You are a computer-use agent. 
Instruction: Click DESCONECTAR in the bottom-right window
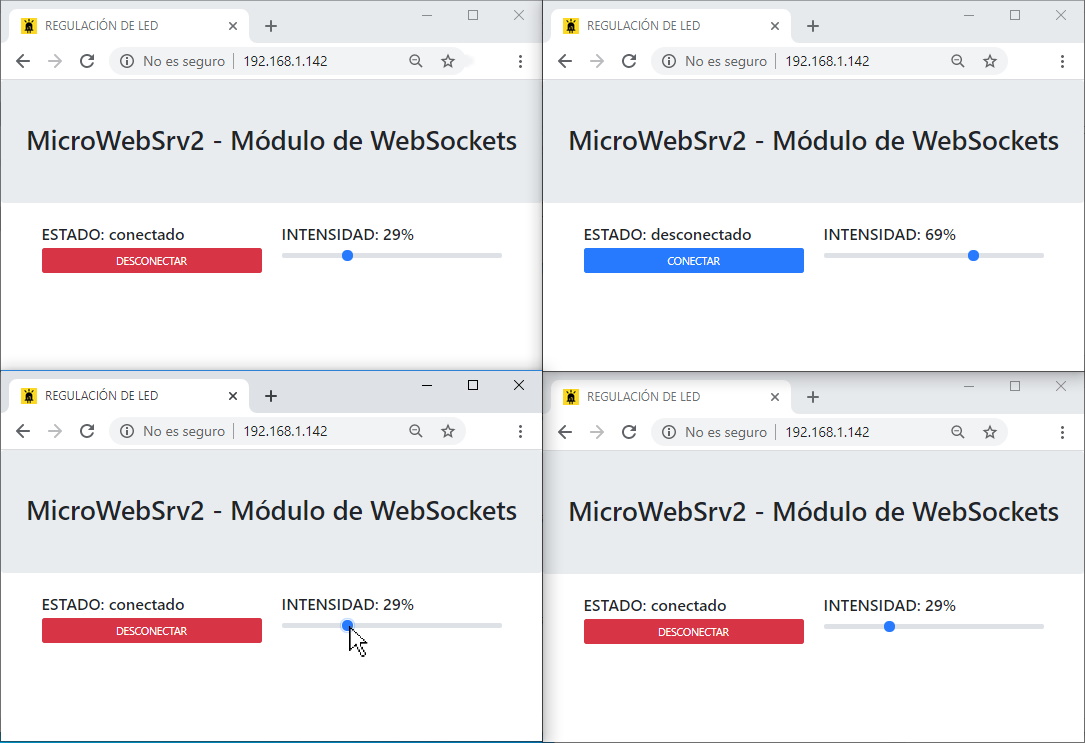693,632
